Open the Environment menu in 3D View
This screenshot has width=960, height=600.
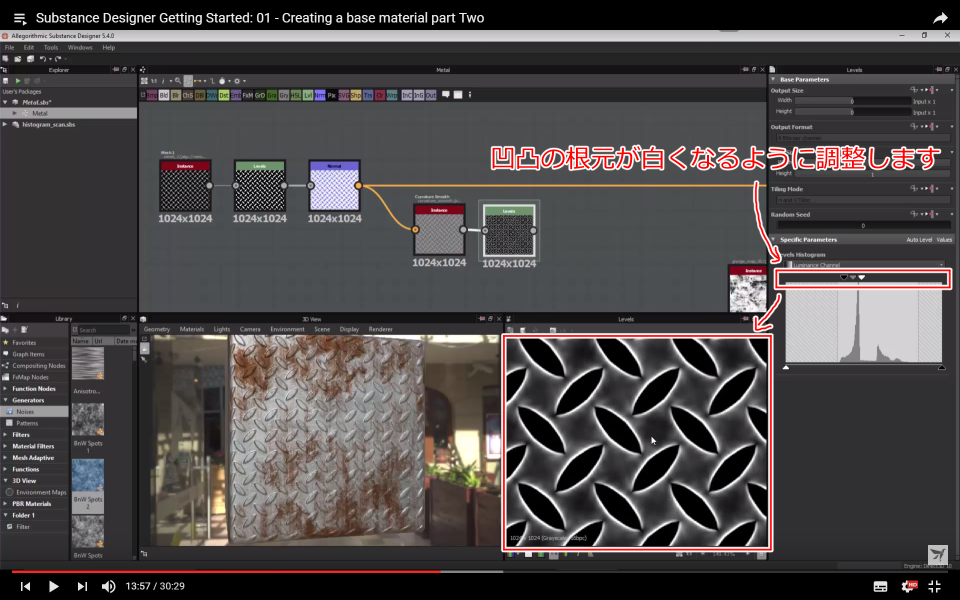click(x=287, y=329)
